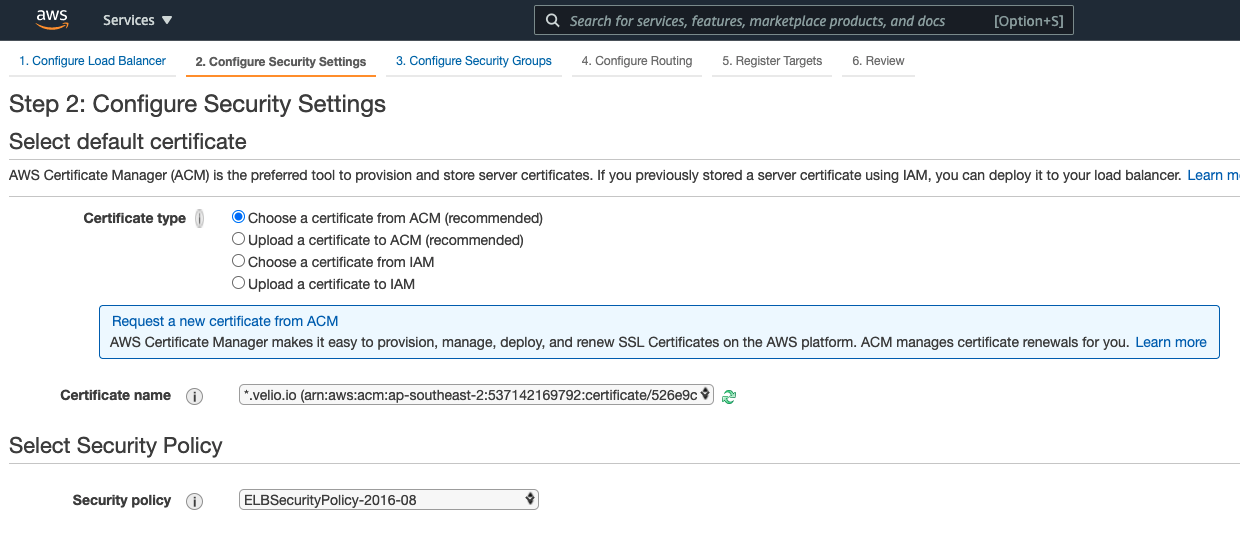The image size is (1240, 560).
Task: Select Upload a certificate to IAM
Action: (x=238, y=284)
